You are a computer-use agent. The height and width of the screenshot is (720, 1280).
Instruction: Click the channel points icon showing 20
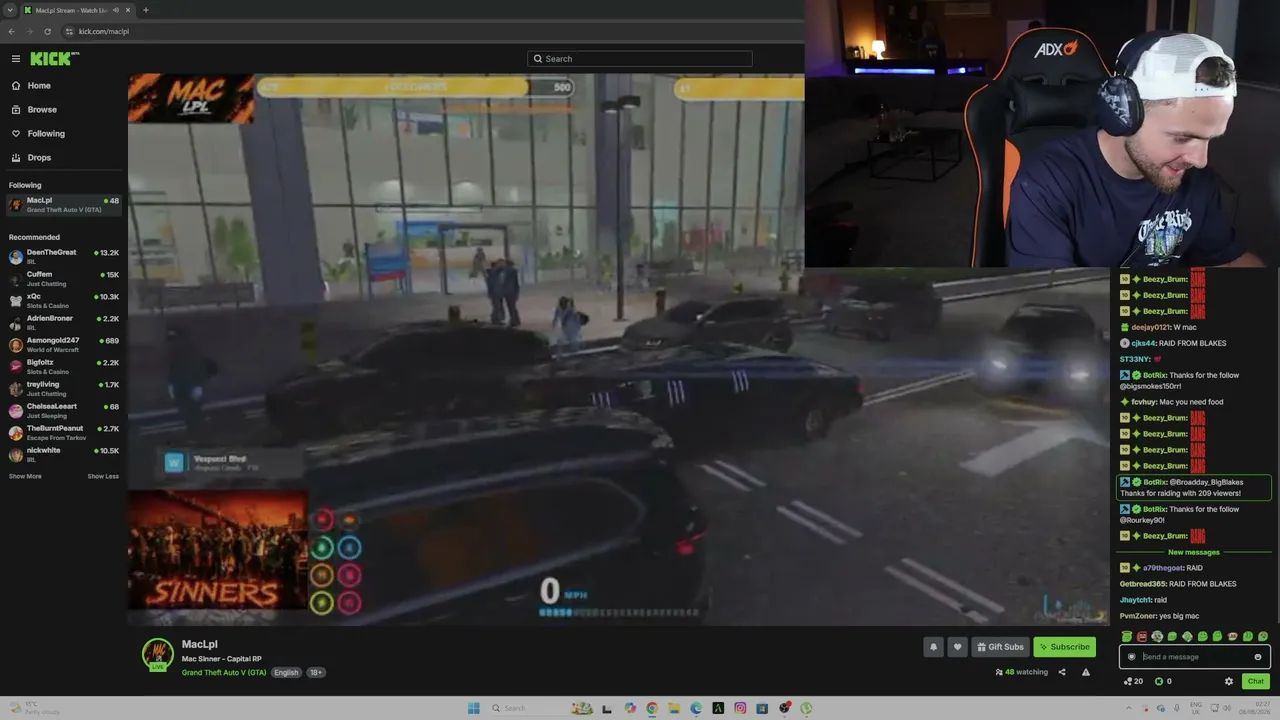coord(1133,681)
